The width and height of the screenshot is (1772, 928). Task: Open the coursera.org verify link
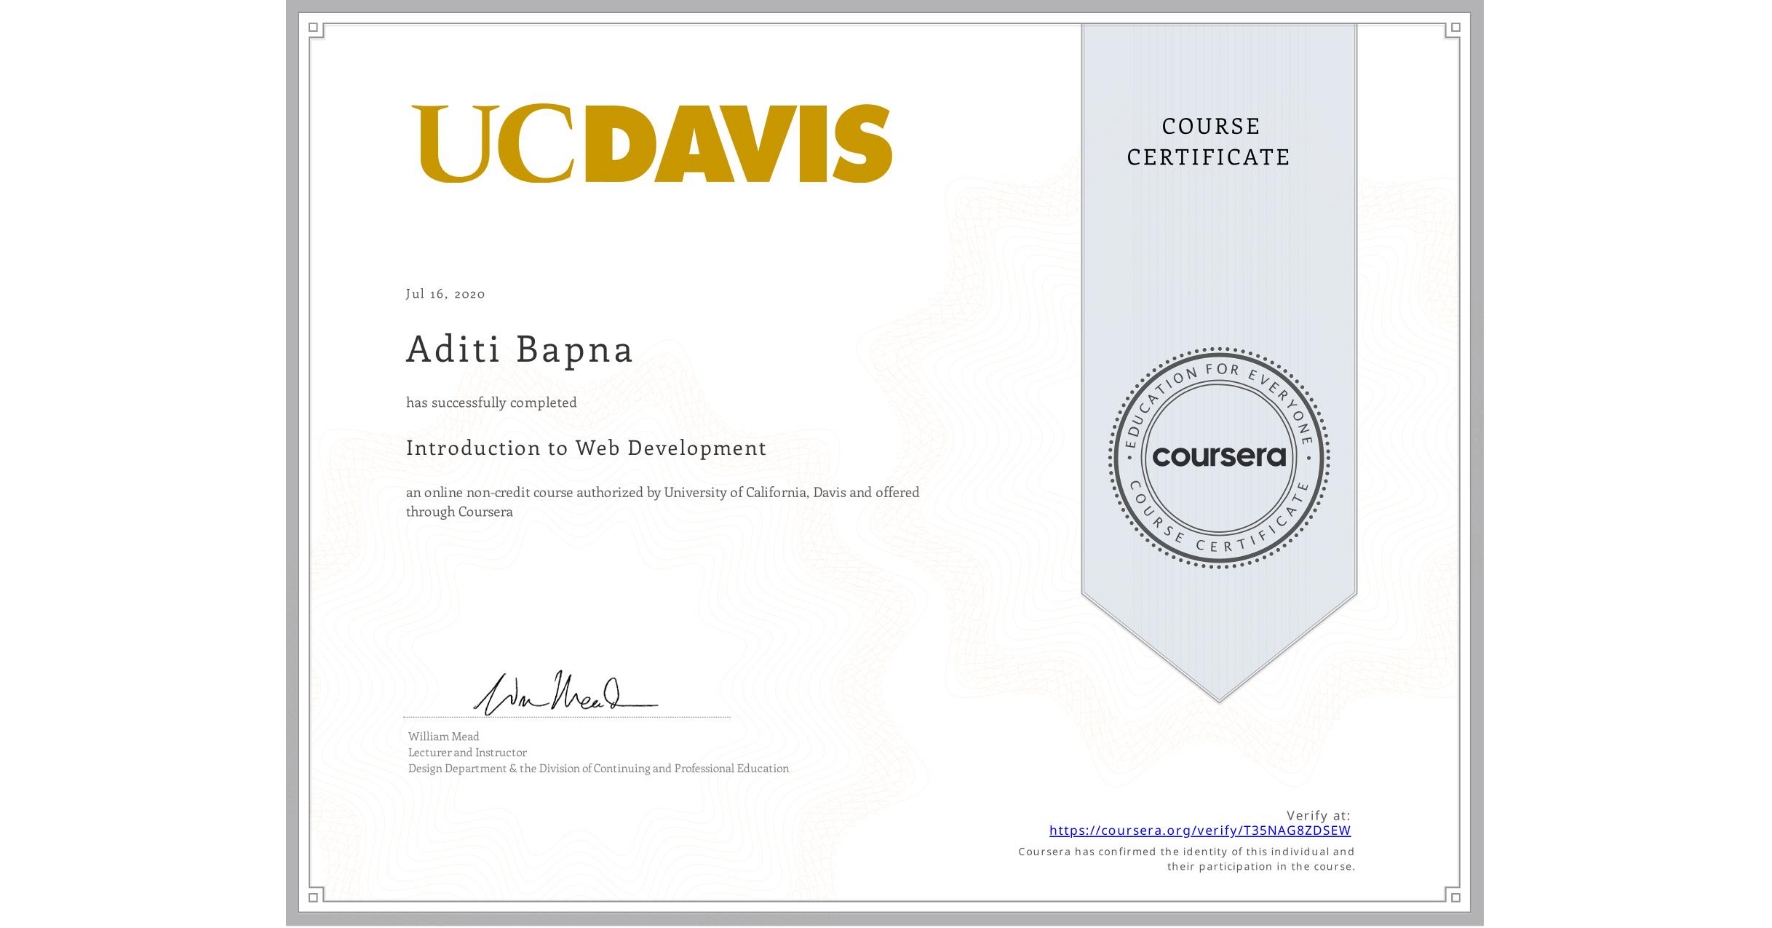(1199, 830)
